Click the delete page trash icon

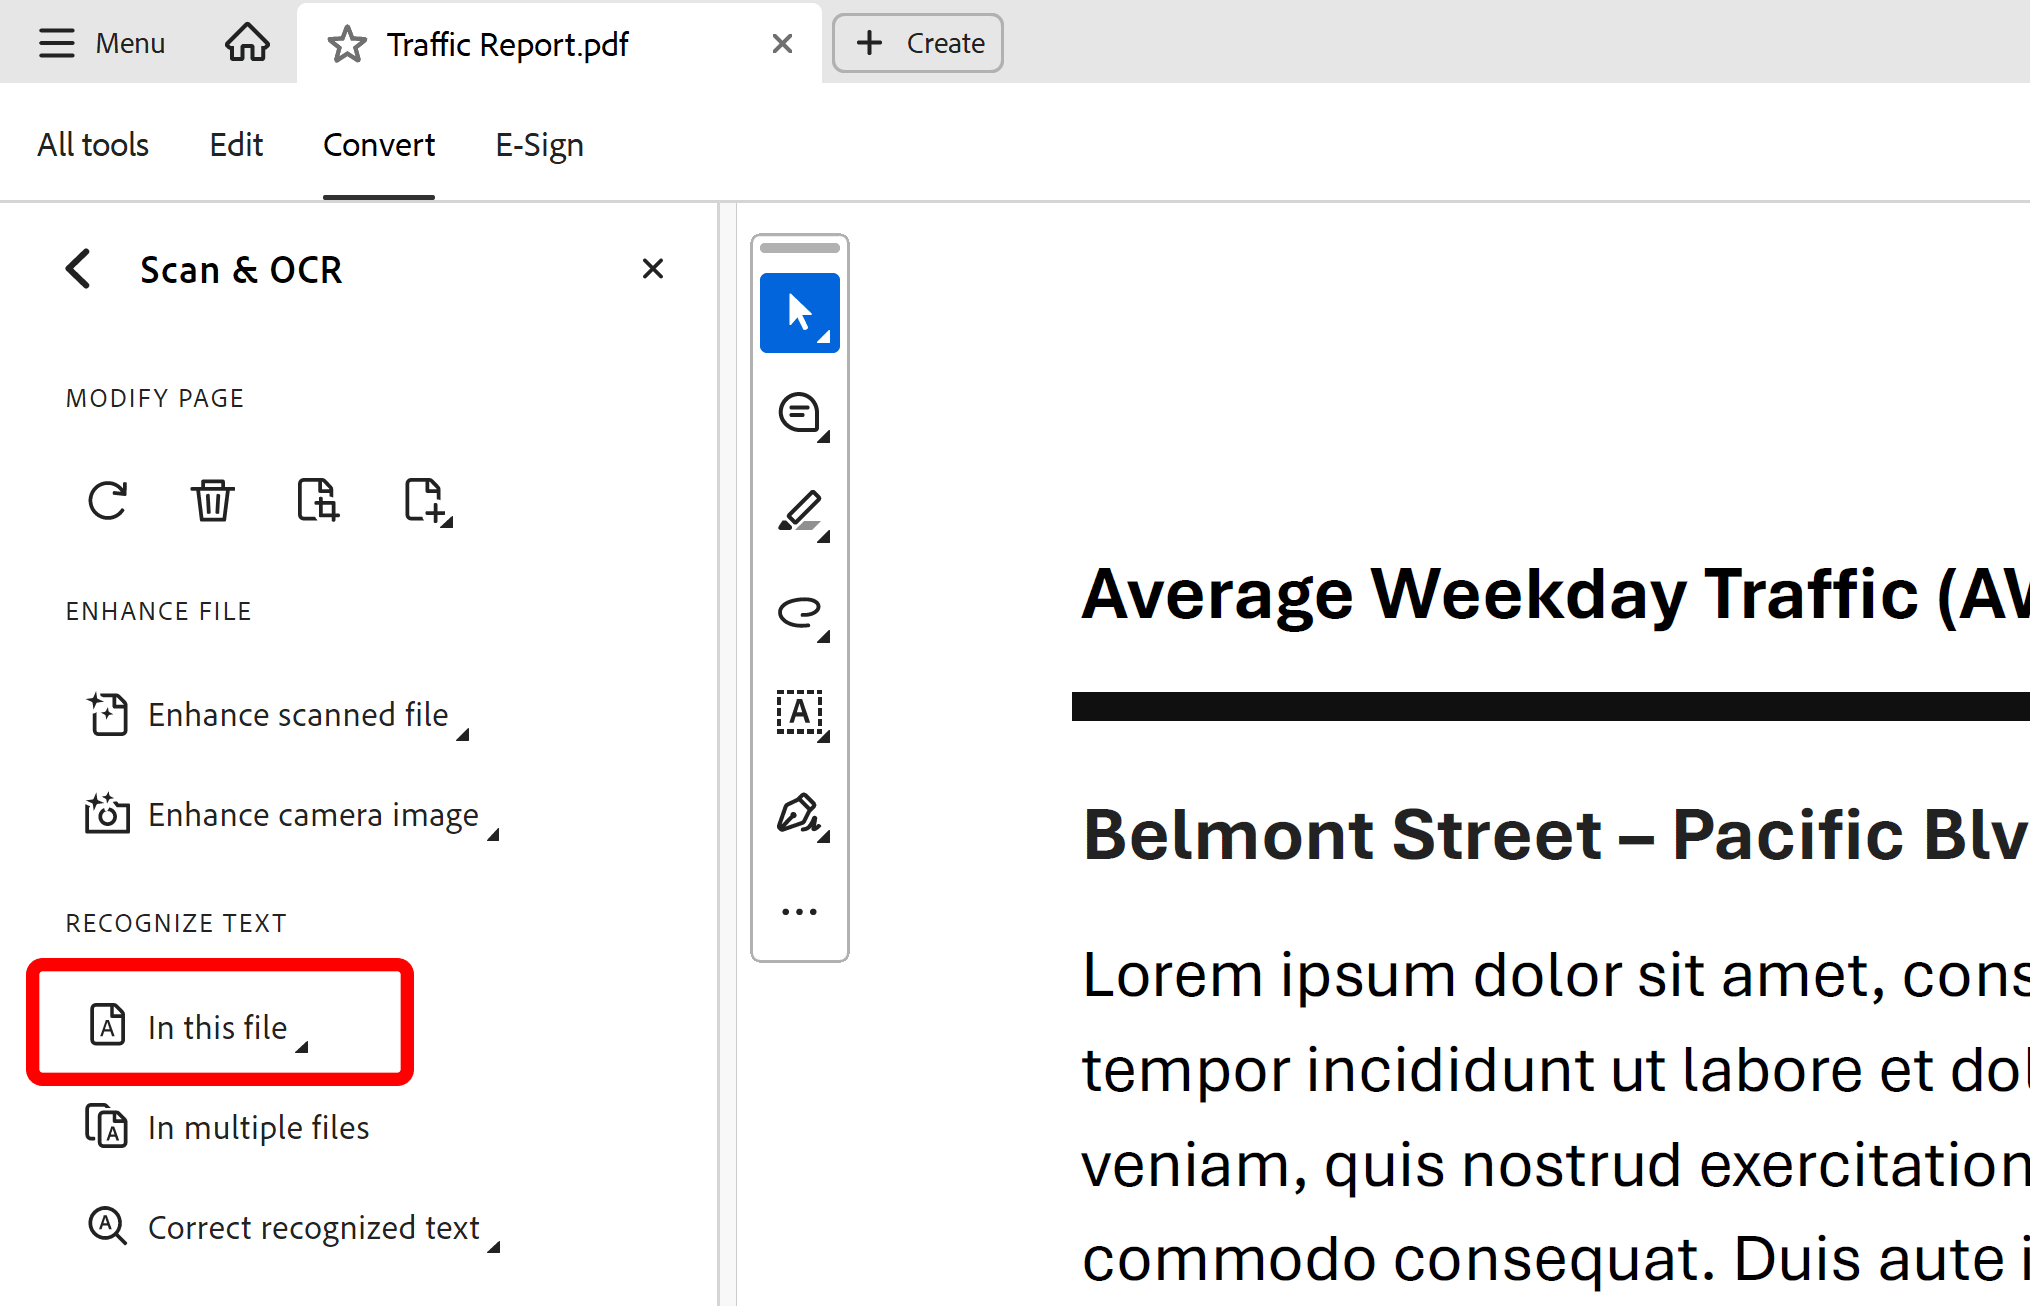click(x=212, y=500)
